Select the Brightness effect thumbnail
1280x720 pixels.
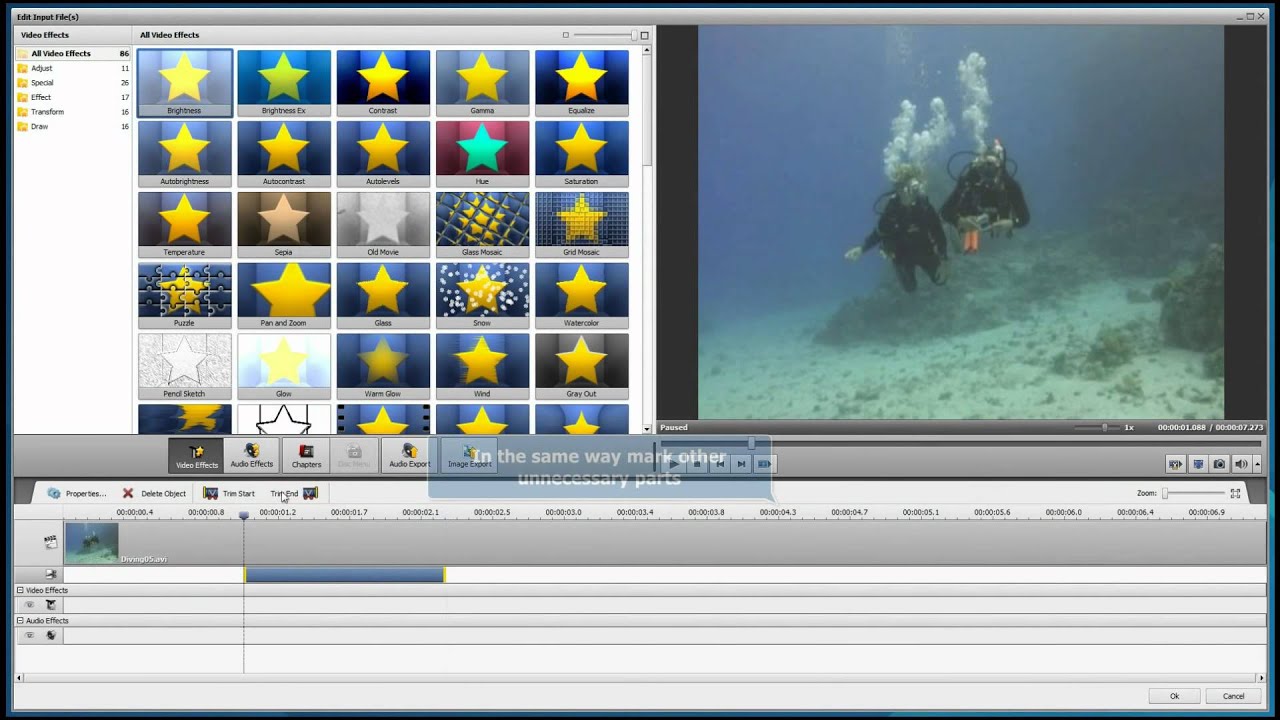click(x=184, y=83)
